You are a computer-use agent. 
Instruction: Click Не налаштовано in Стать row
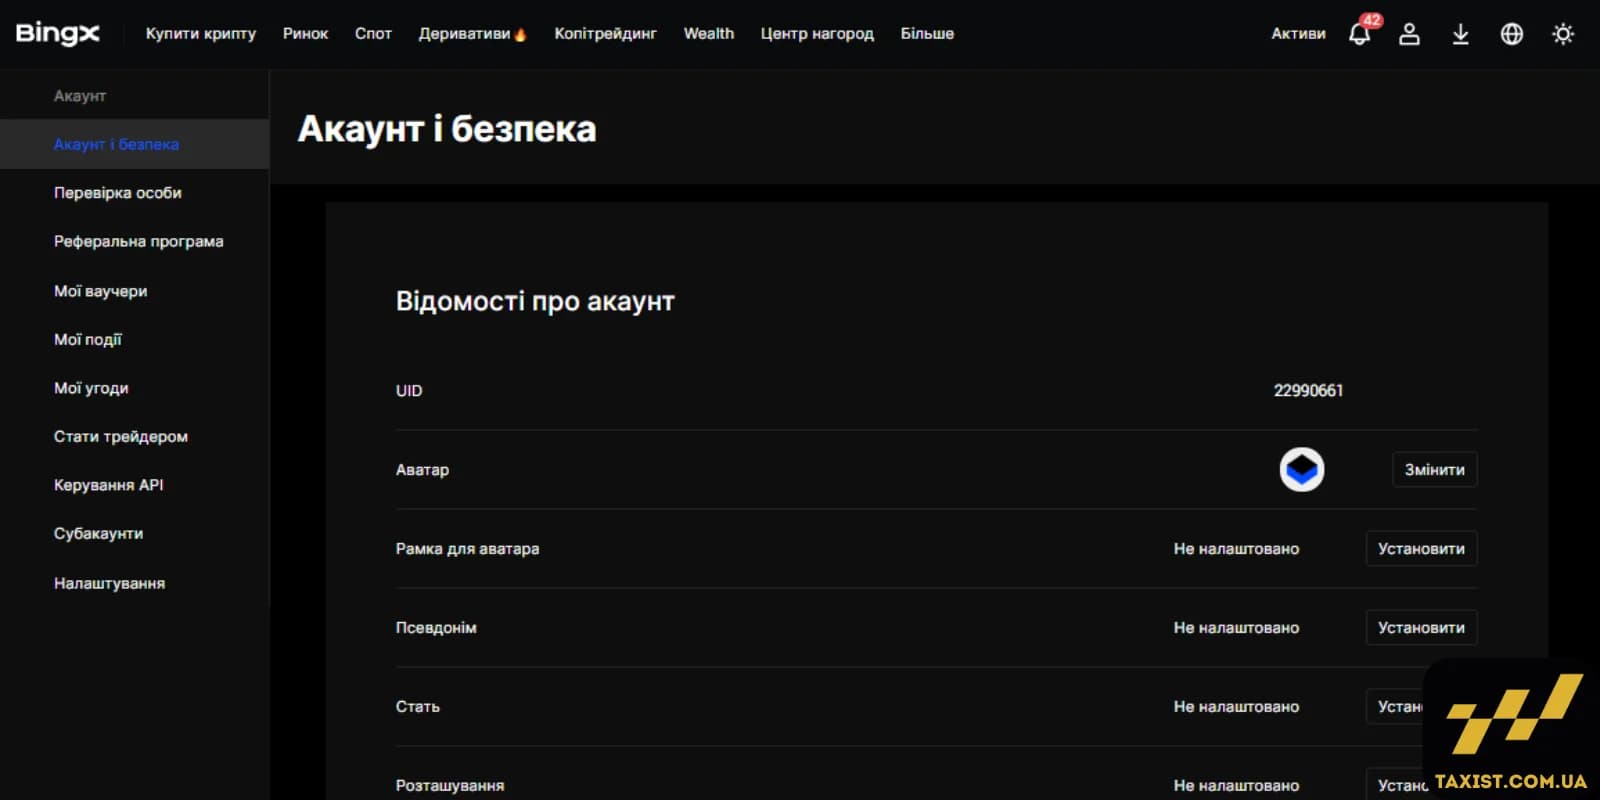coord(1236,706)
